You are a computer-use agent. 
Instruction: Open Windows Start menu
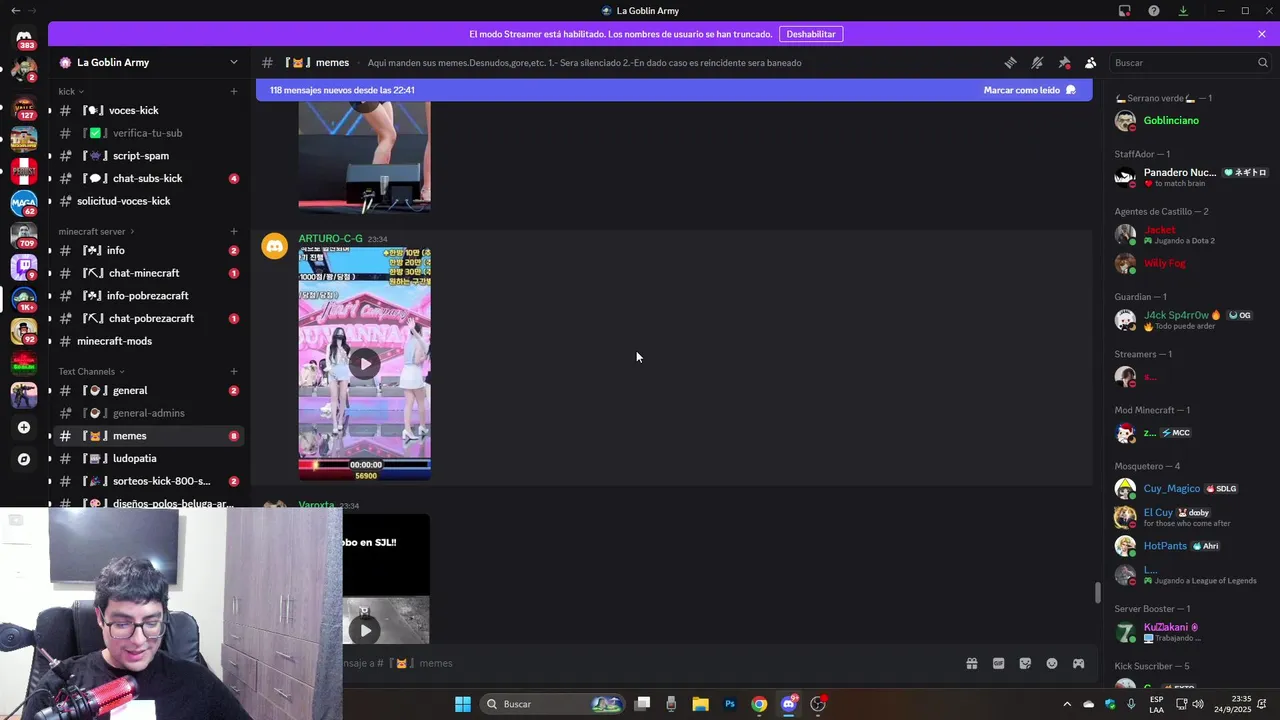[x=462, y=704]
